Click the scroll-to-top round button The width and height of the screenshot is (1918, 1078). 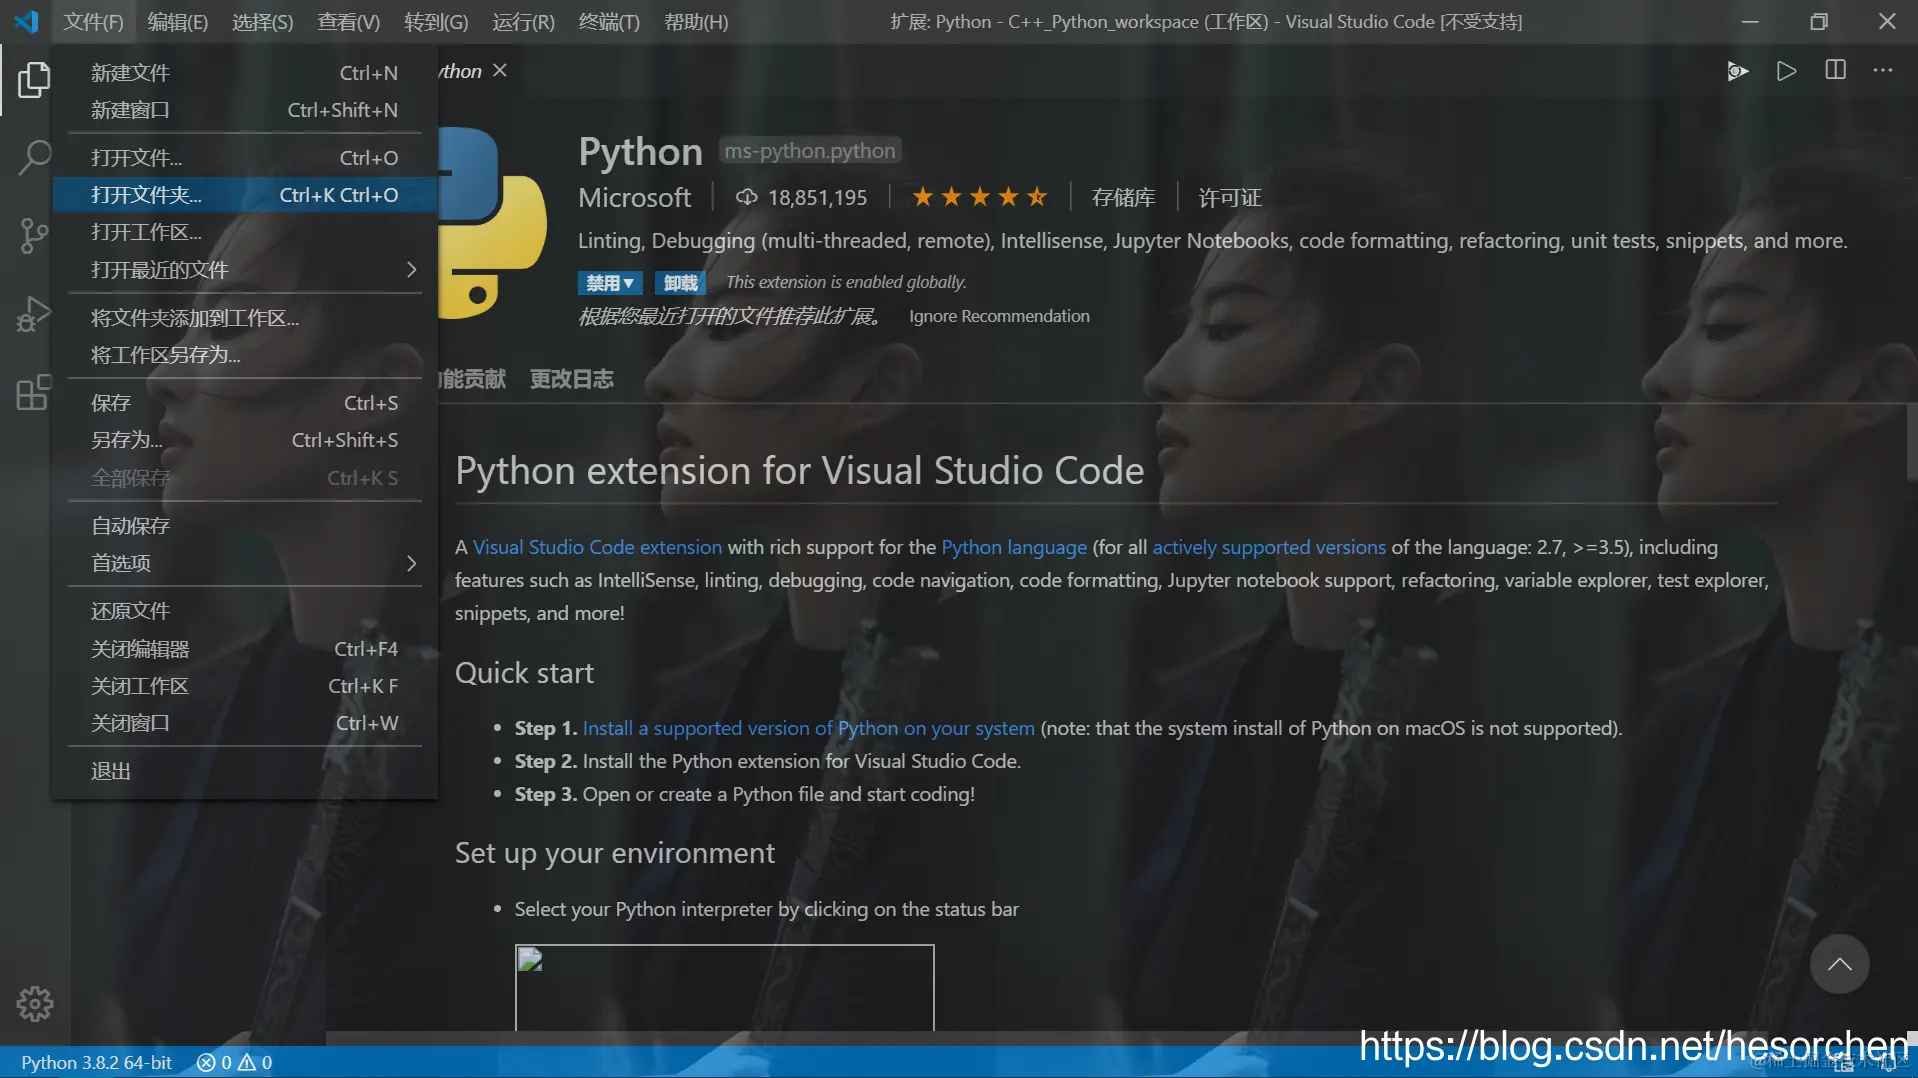pyautogui.click(x=1839, y=964)
